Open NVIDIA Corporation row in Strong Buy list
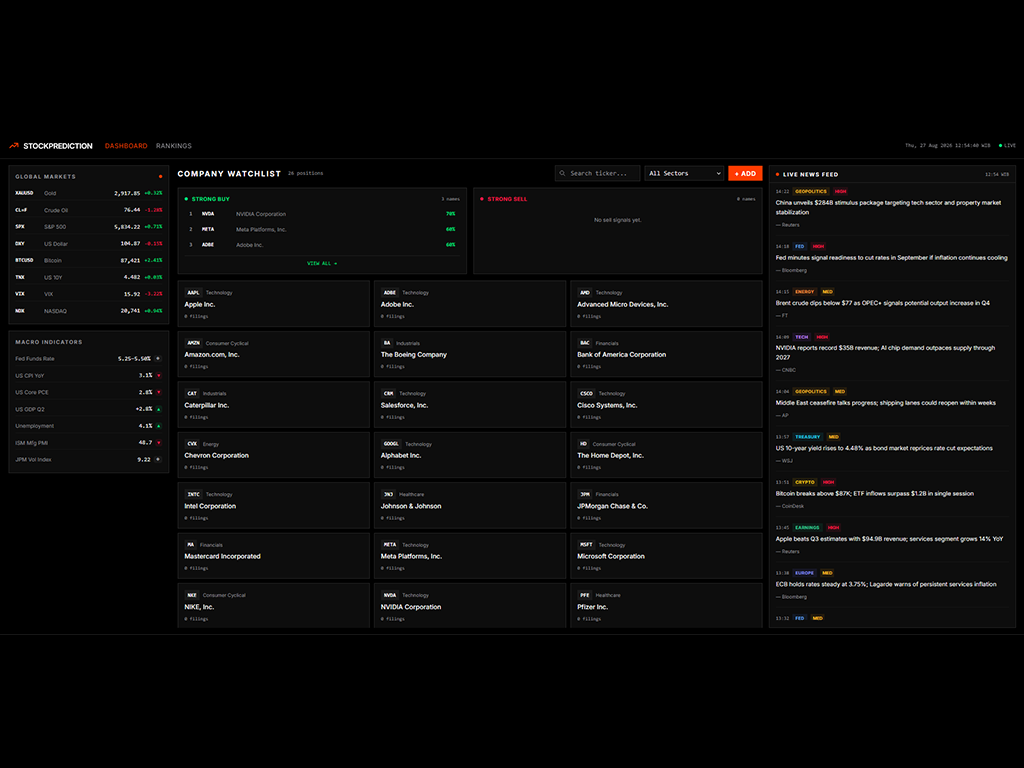Screen dimensions: 1024x768 tap(322, 214)
